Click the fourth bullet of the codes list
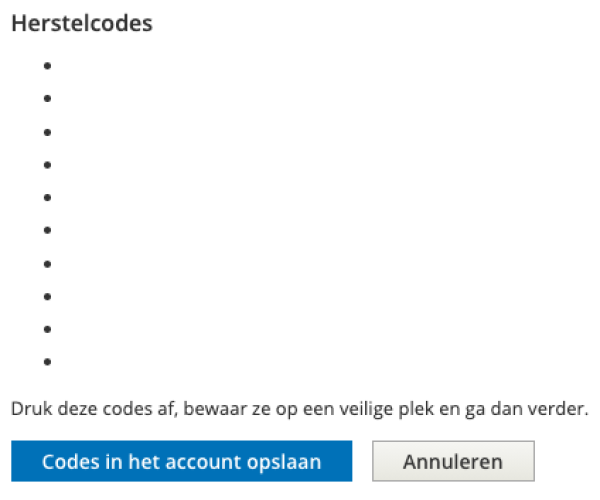 (x=47, y=165)
